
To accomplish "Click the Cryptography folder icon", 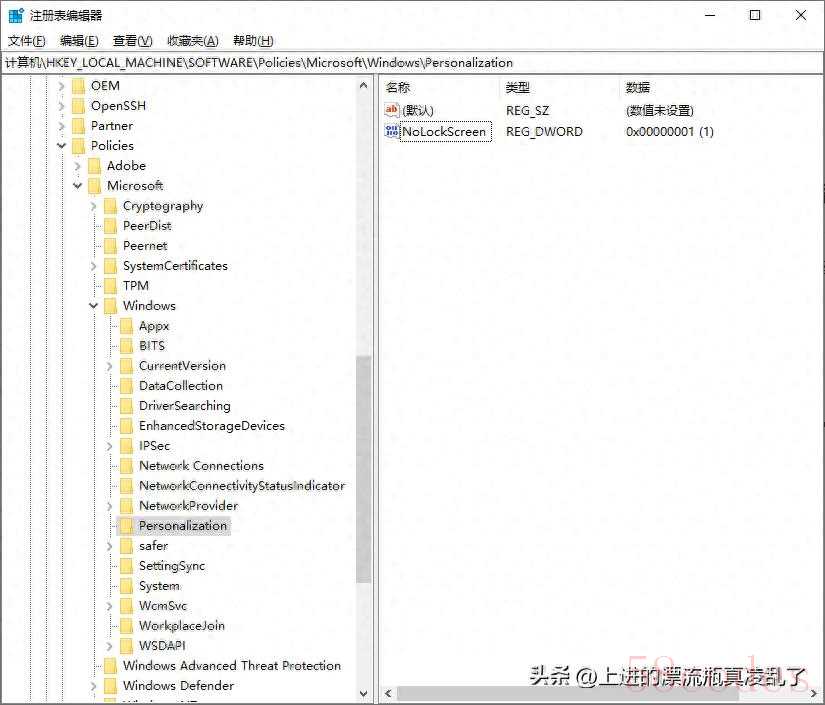I will (110, 206).
